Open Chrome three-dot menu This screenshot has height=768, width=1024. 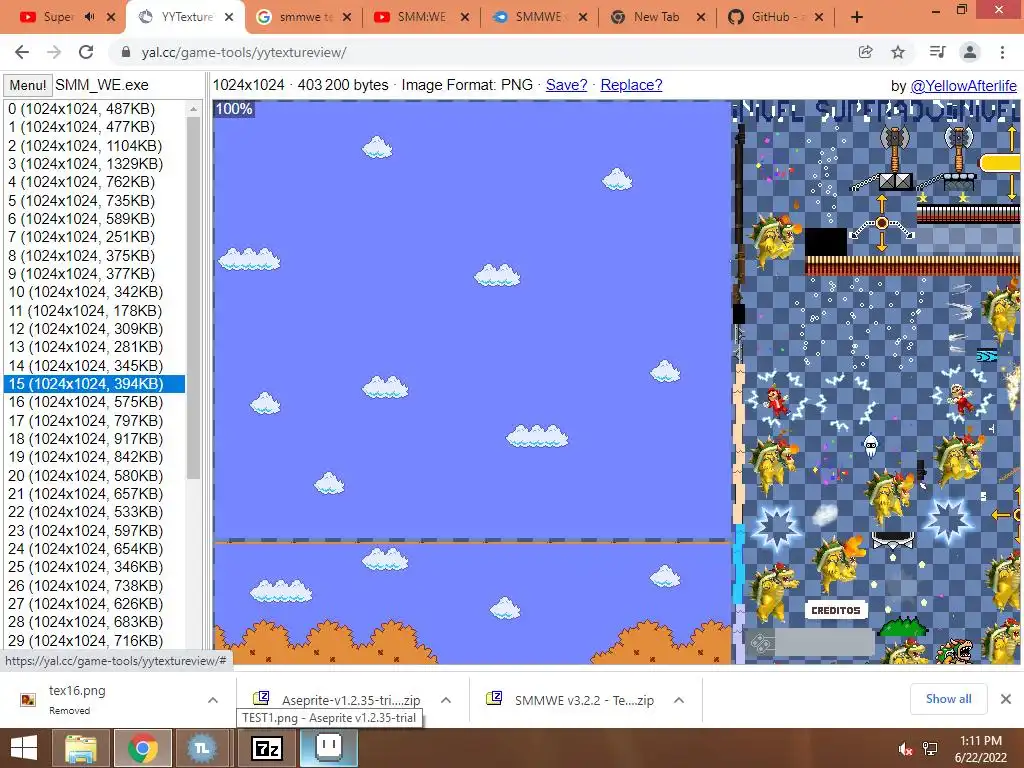1002,52
